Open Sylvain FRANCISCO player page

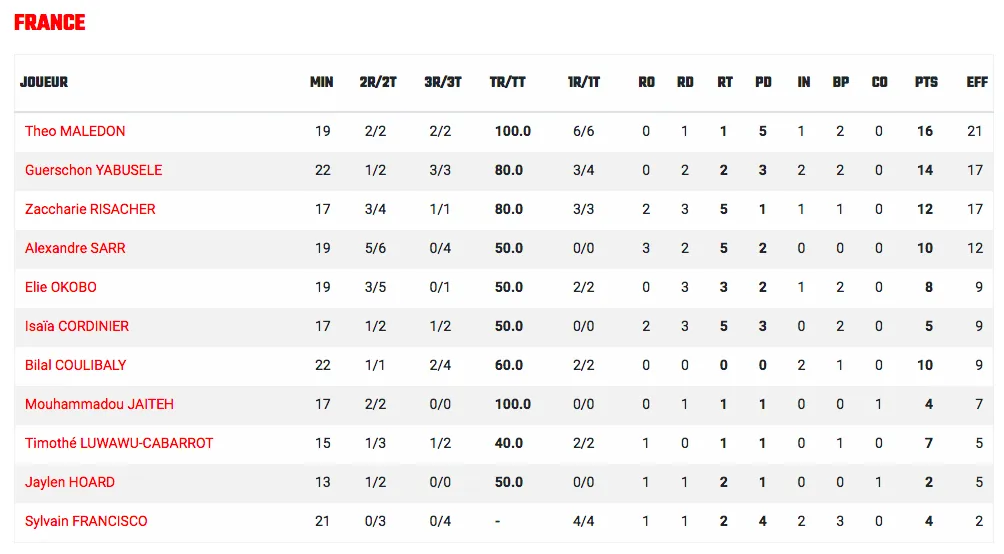(x=86, y=521)
